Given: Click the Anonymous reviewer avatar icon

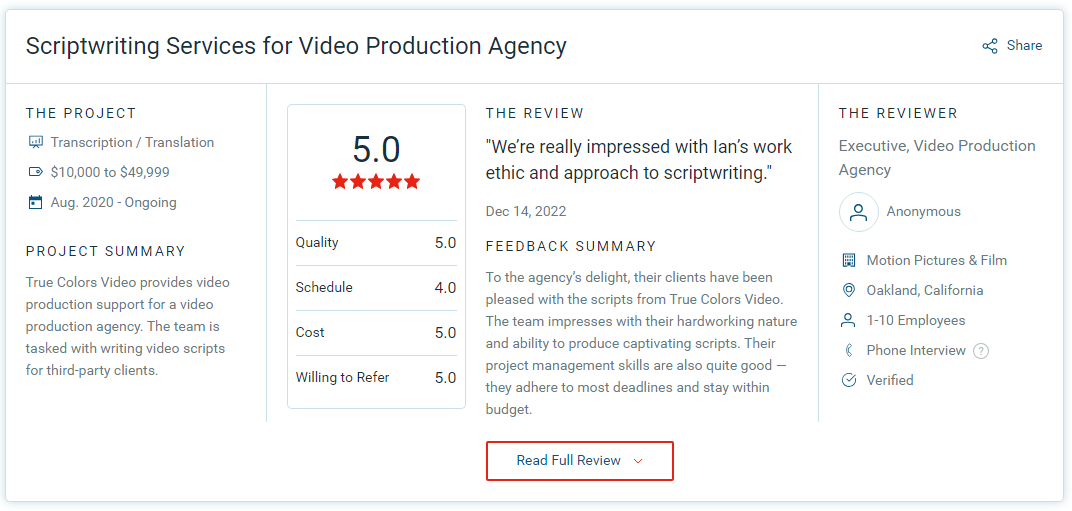Looking at the screenshot, I should point(858,212).
